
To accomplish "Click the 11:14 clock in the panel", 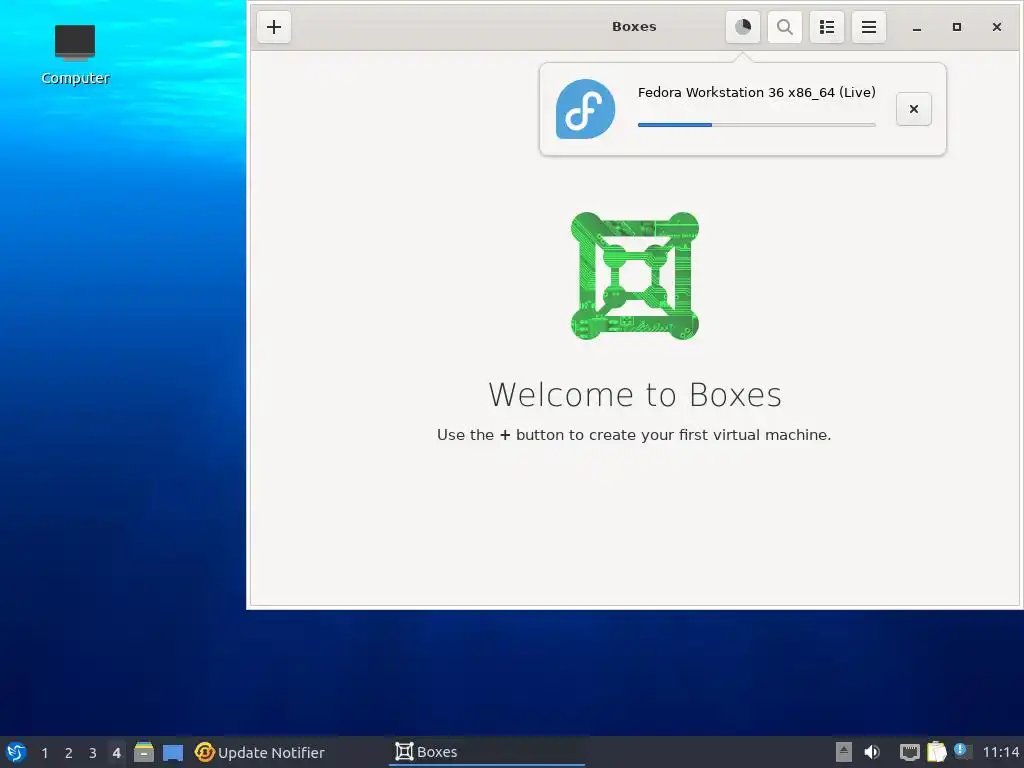I will pos(1000,752).
